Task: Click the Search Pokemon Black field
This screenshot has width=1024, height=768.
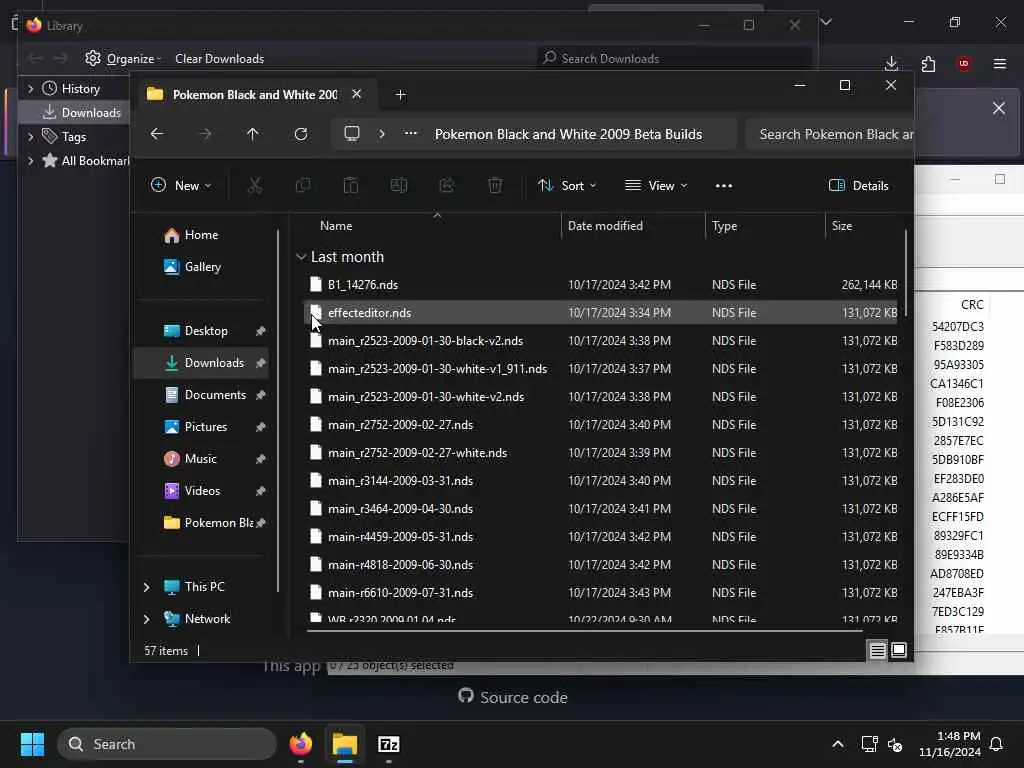Action: [x=829, y=134]
